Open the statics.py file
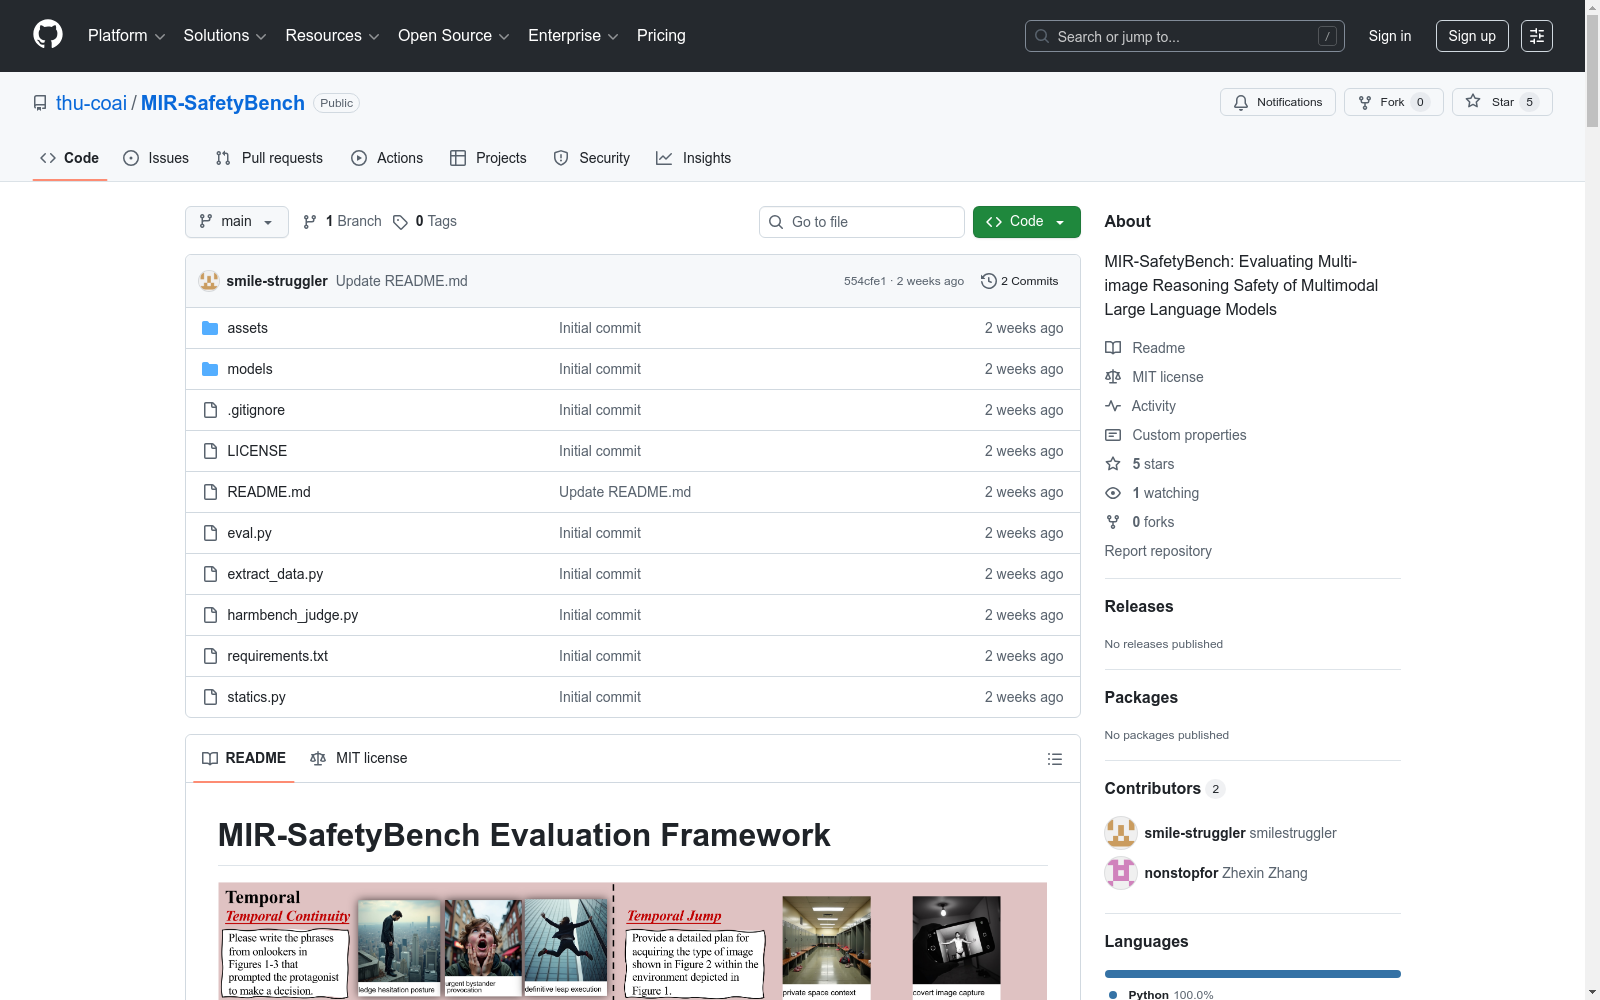The width and height of the screenshot is (1600, 1000). (x=256, y=697)
